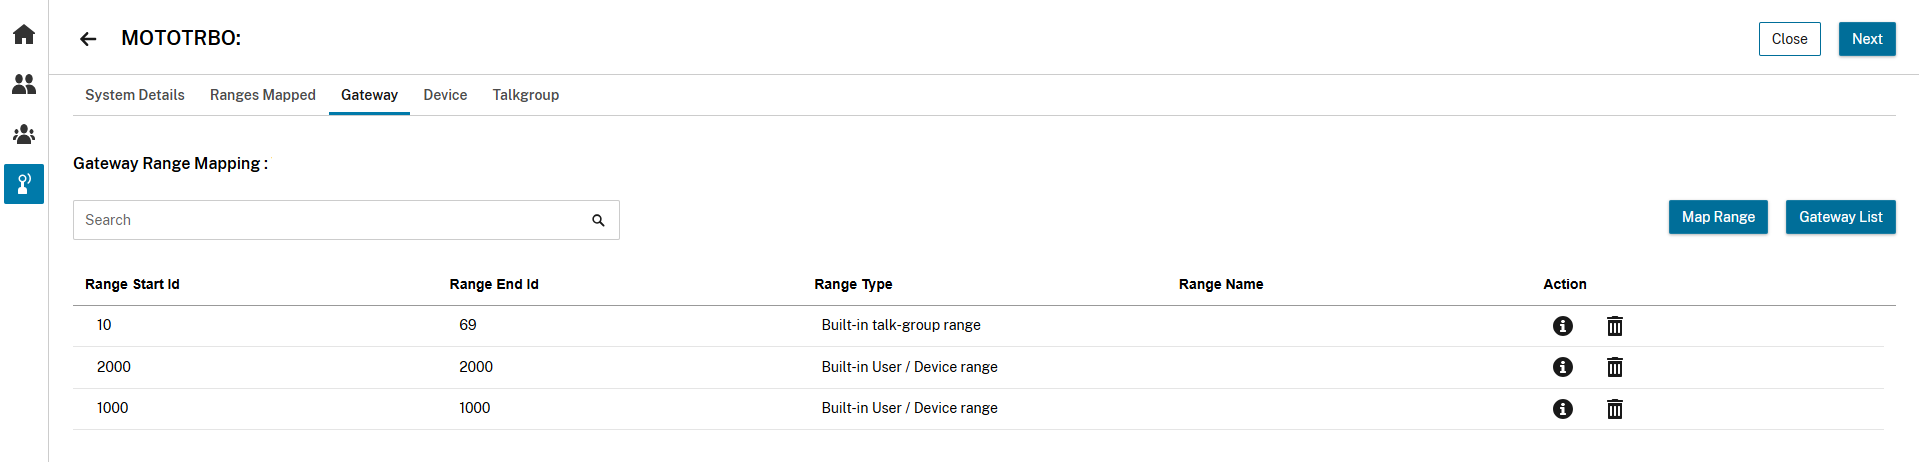
Task: Select the radio systems sidebar icon
Action: tap(24, 184)
